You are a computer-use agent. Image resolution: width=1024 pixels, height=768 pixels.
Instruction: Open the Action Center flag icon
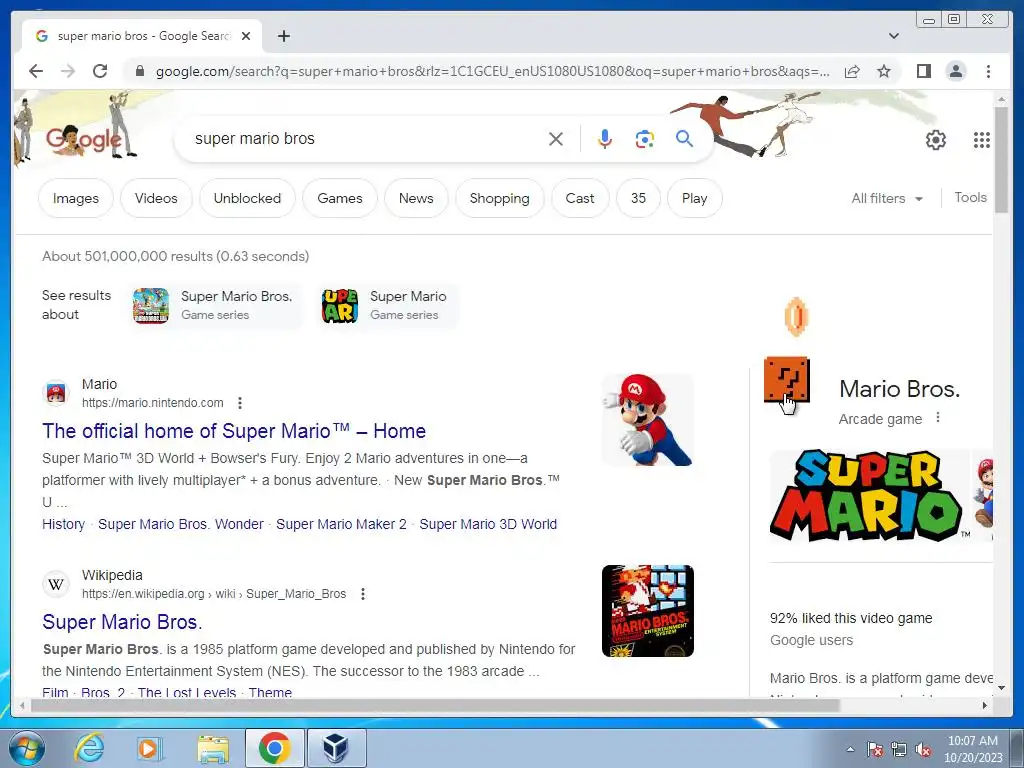click(875, 749)
